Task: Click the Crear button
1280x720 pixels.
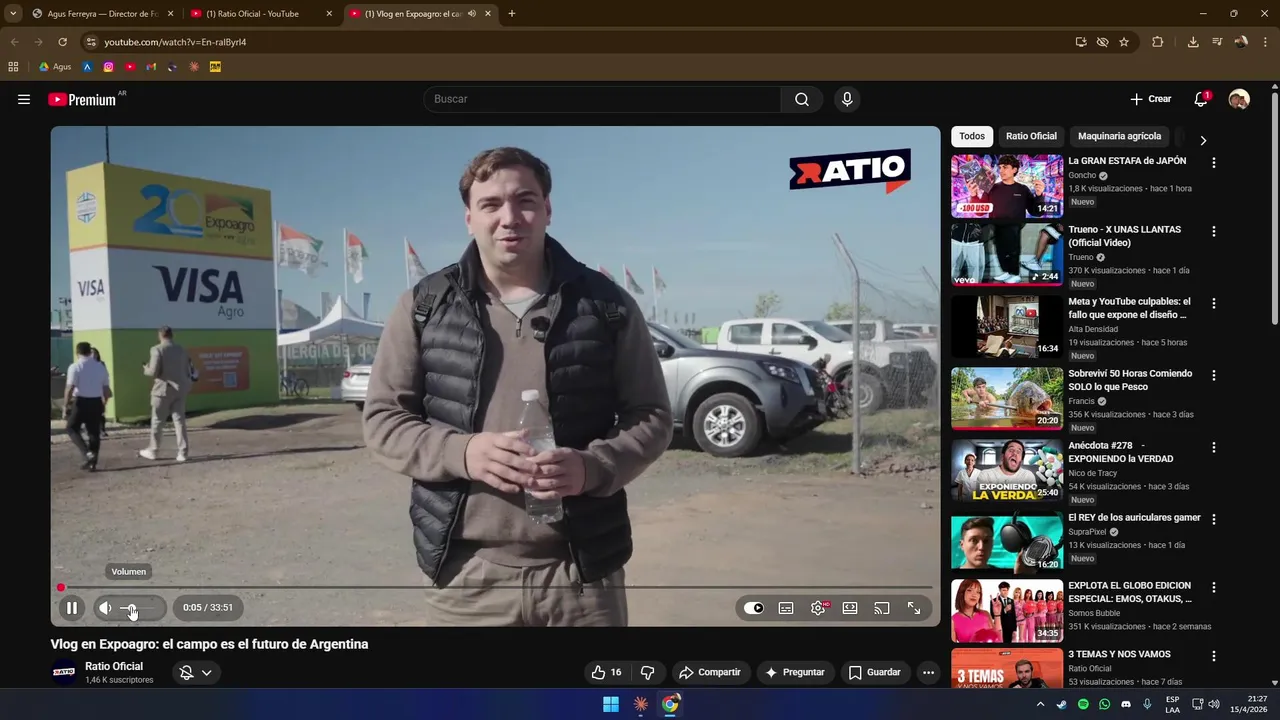Action: click(1150, 99)
